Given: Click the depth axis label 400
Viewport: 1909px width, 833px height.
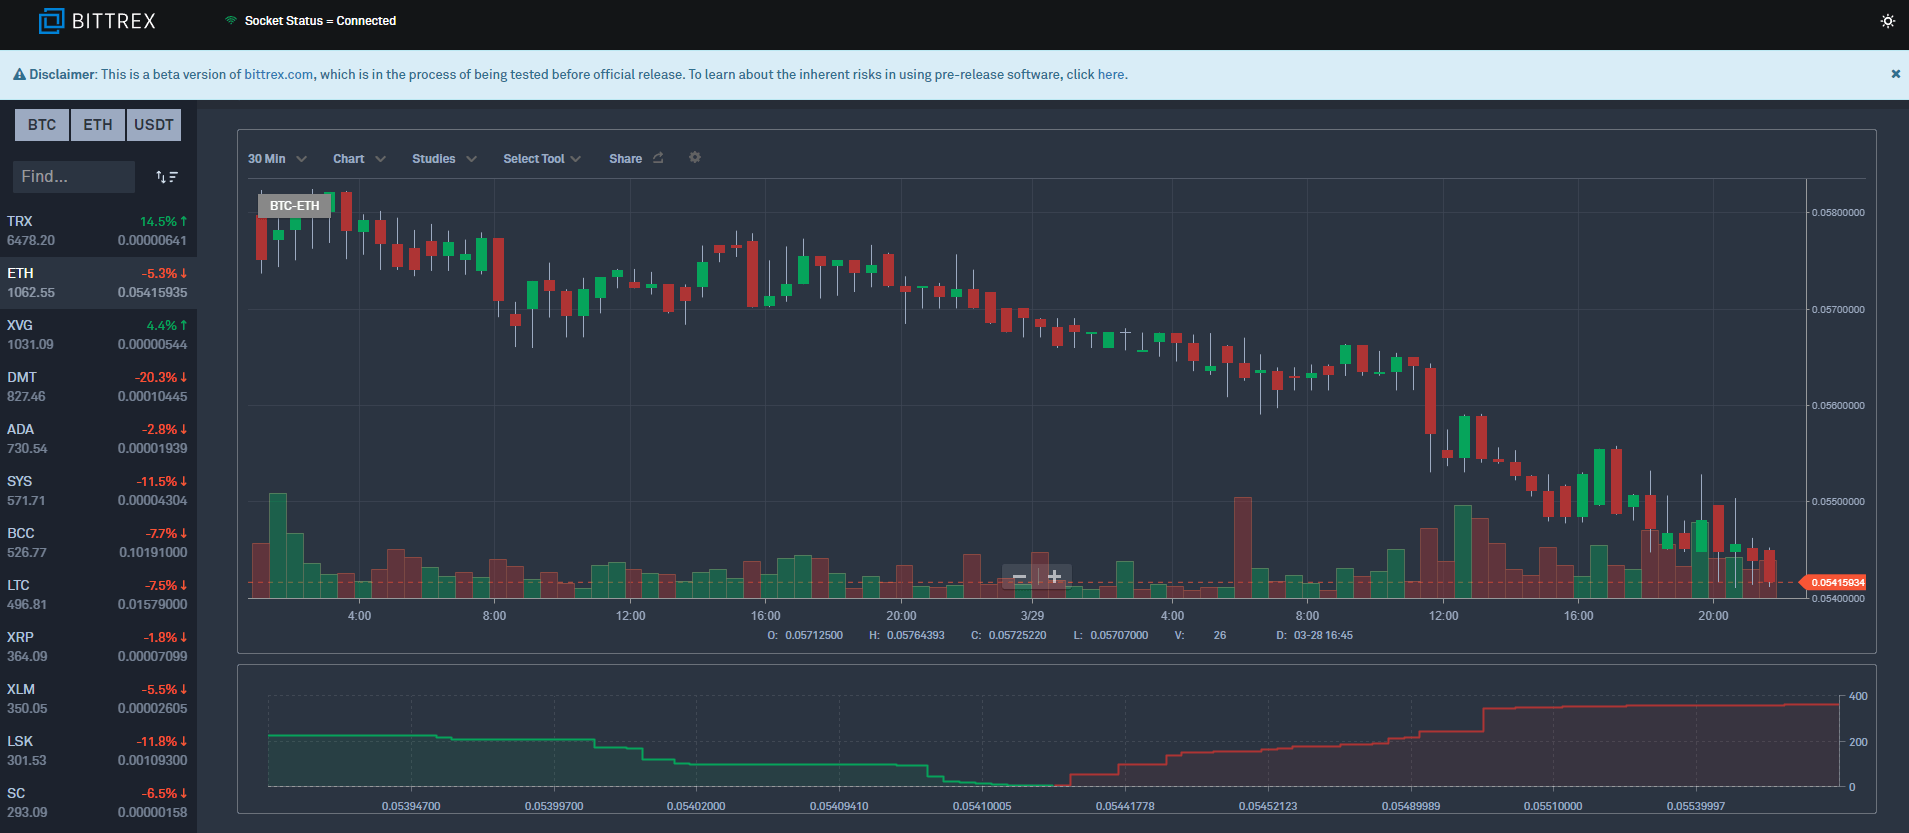Looking at the screenshot, I should point(1858,696).
